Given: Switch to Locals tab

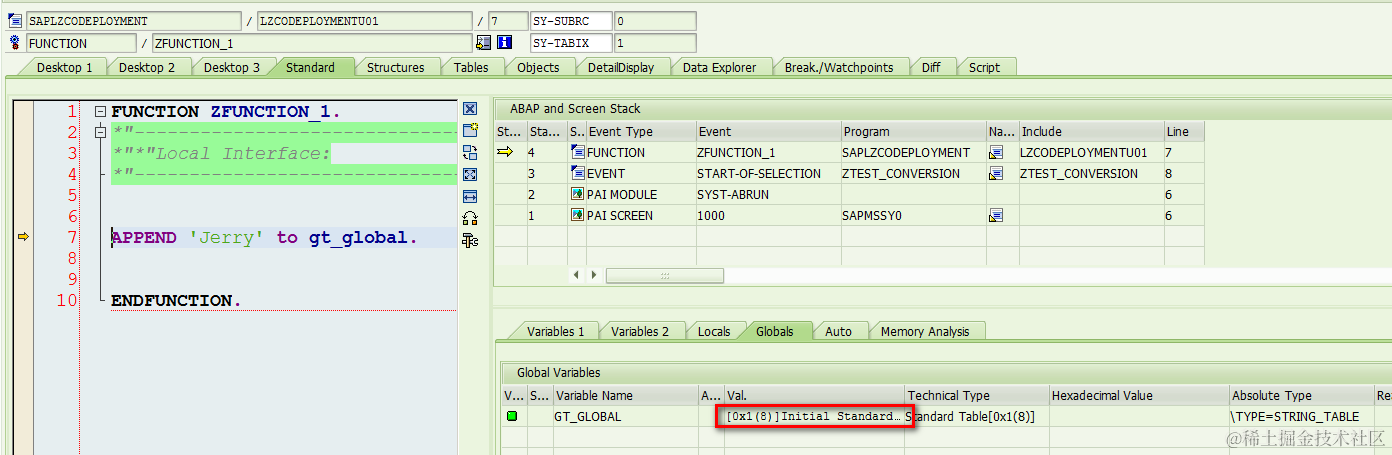Looking at the screenshot, I should tap(714, 331).
